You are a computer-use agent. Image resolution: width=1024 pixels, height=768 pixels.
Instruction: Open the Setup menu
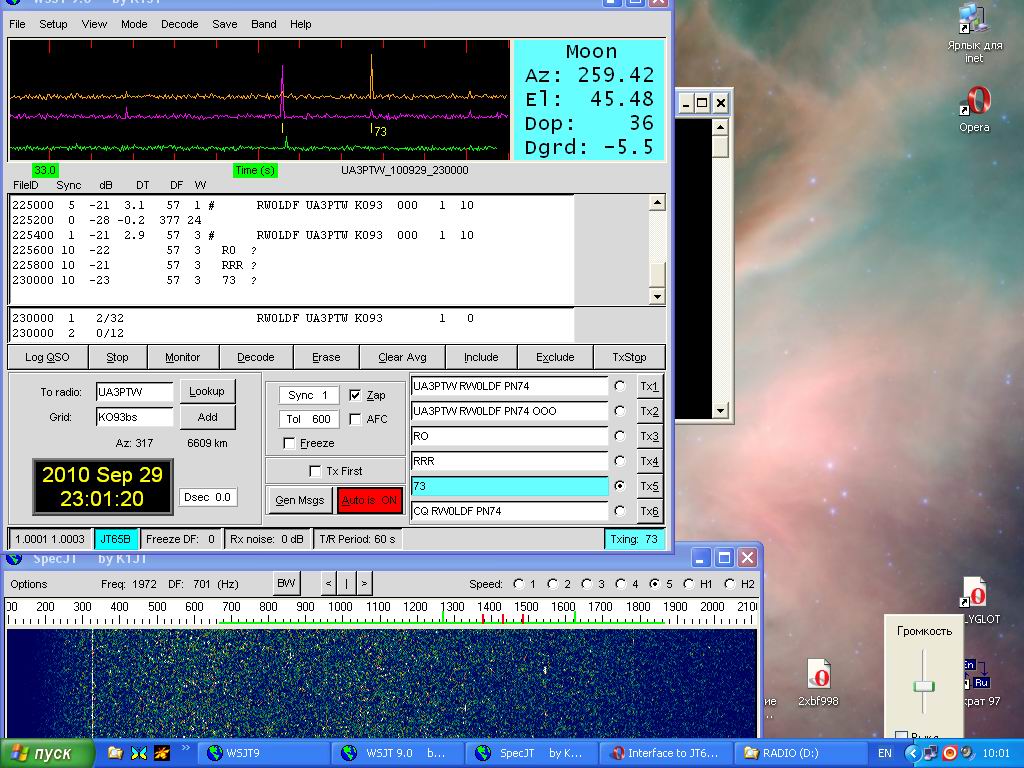[x=53, y=24]
